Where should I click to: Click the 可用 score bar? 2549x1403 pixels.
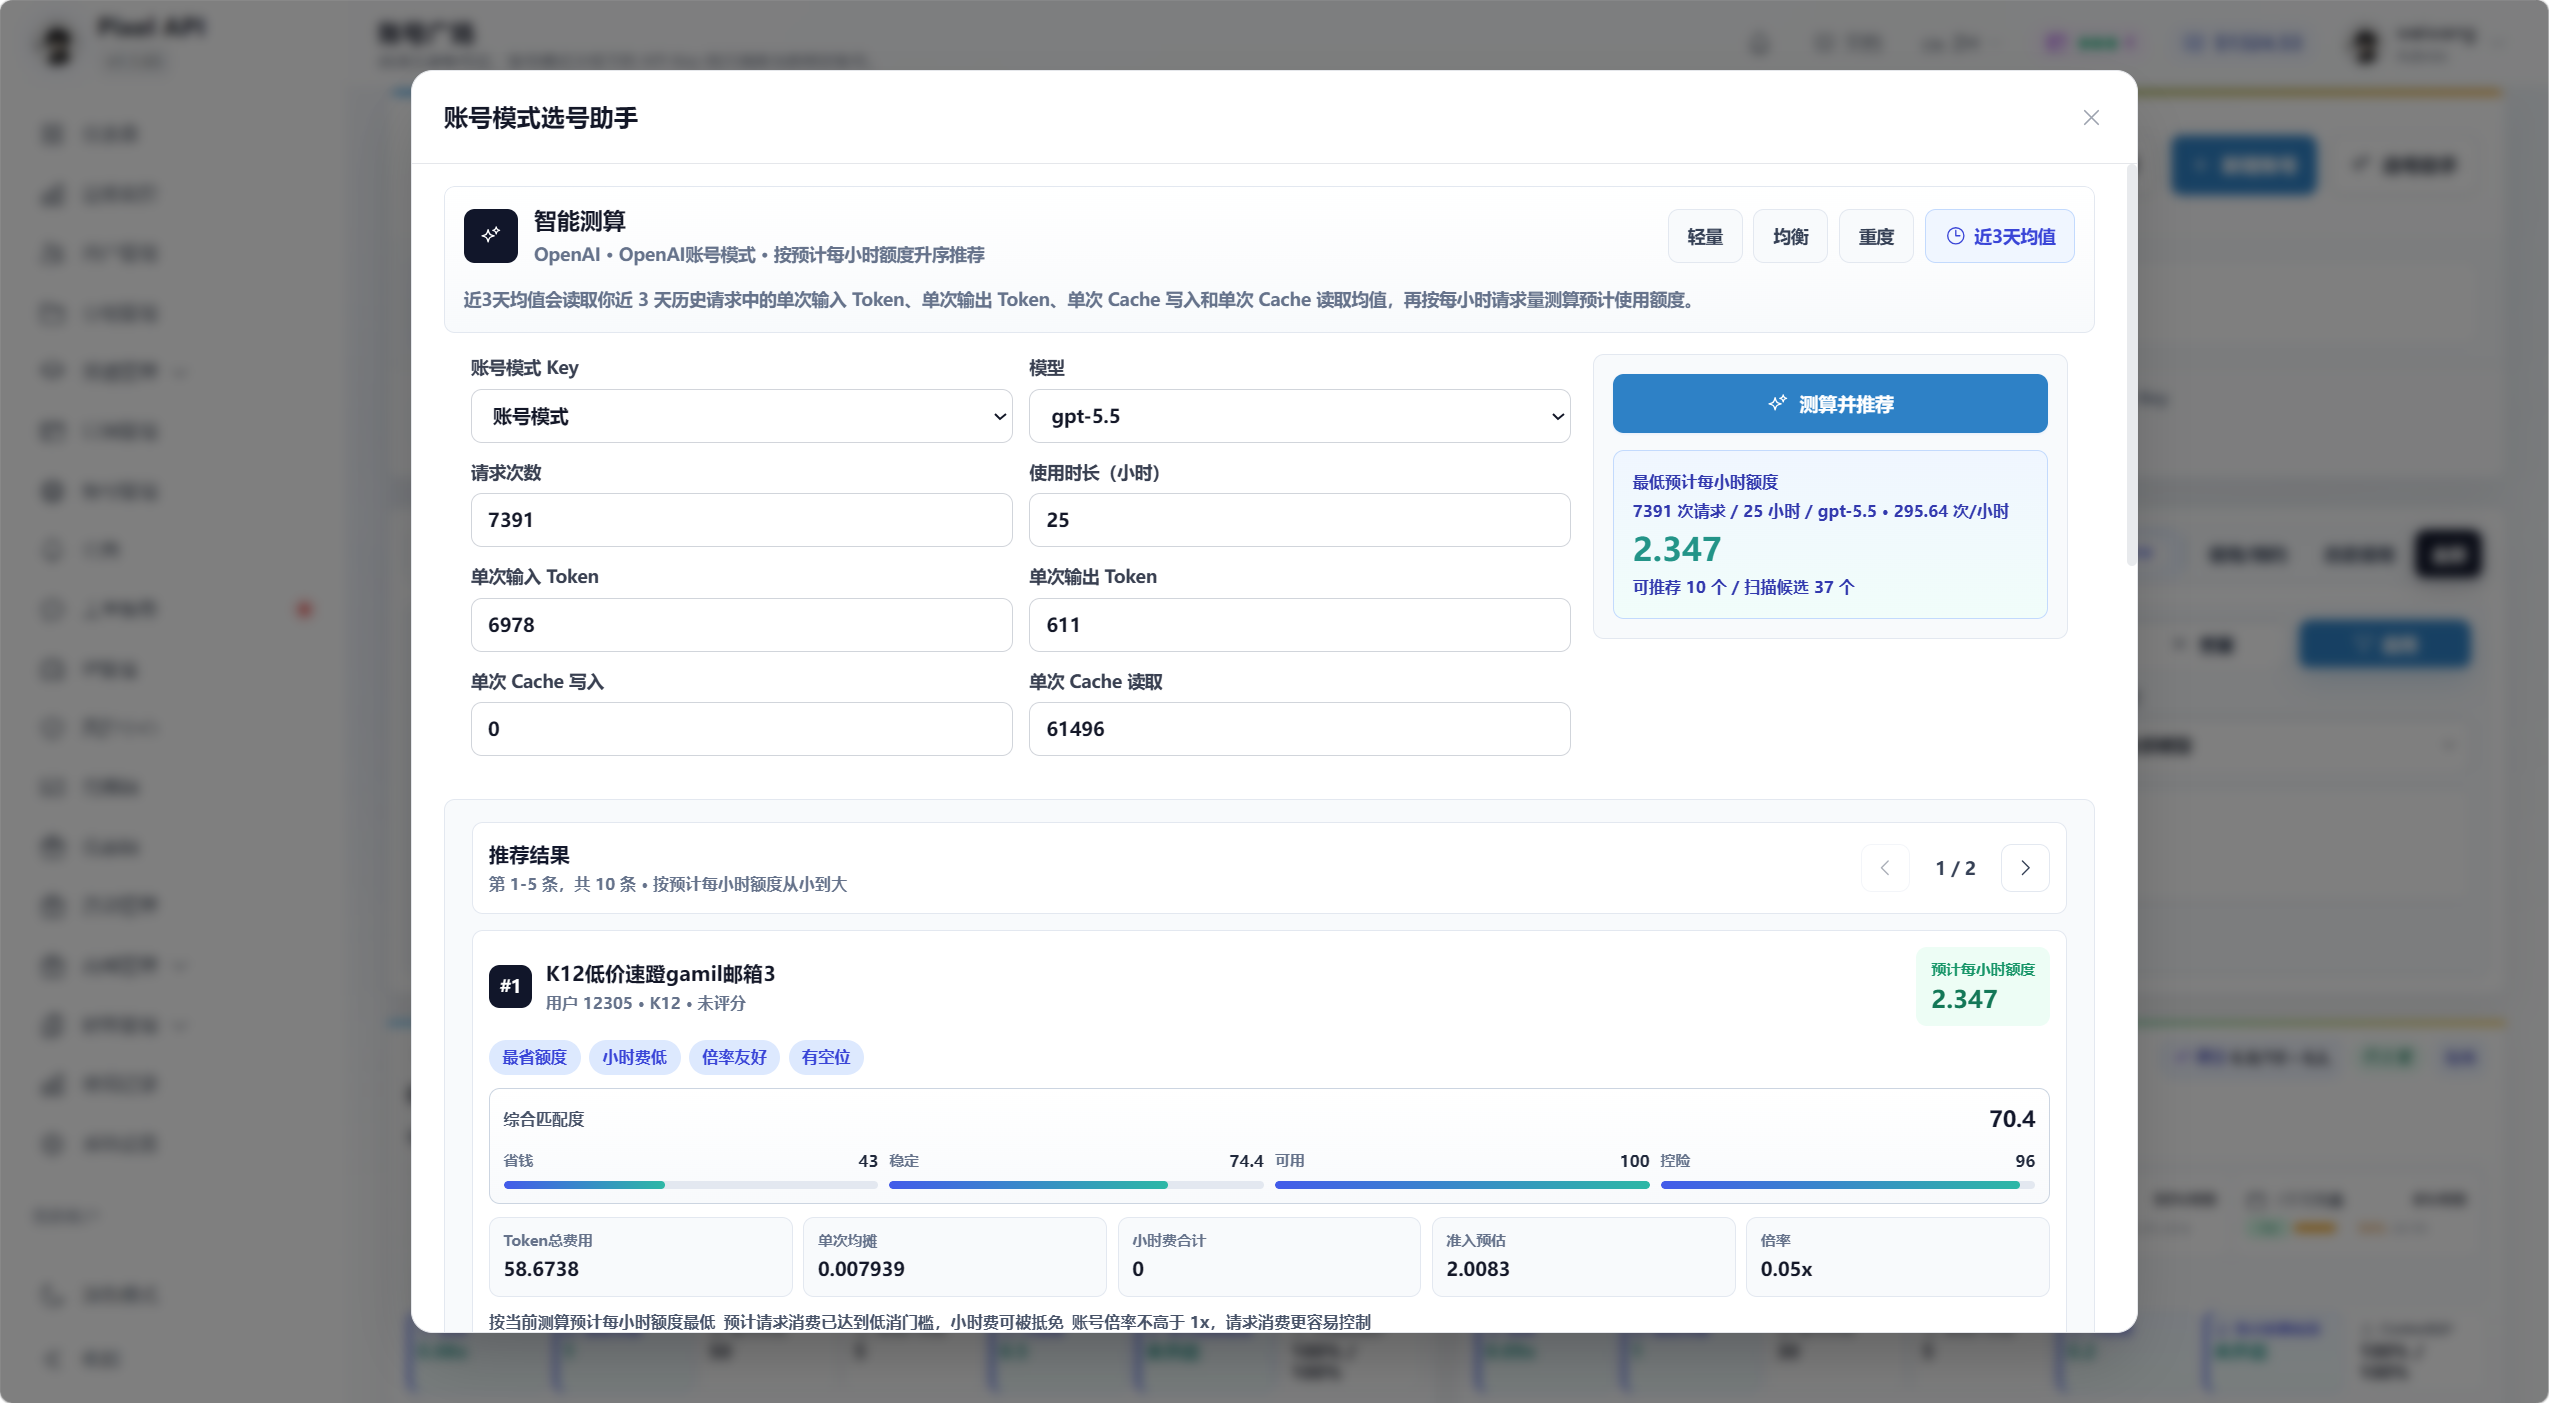tap(1462, 1185)
